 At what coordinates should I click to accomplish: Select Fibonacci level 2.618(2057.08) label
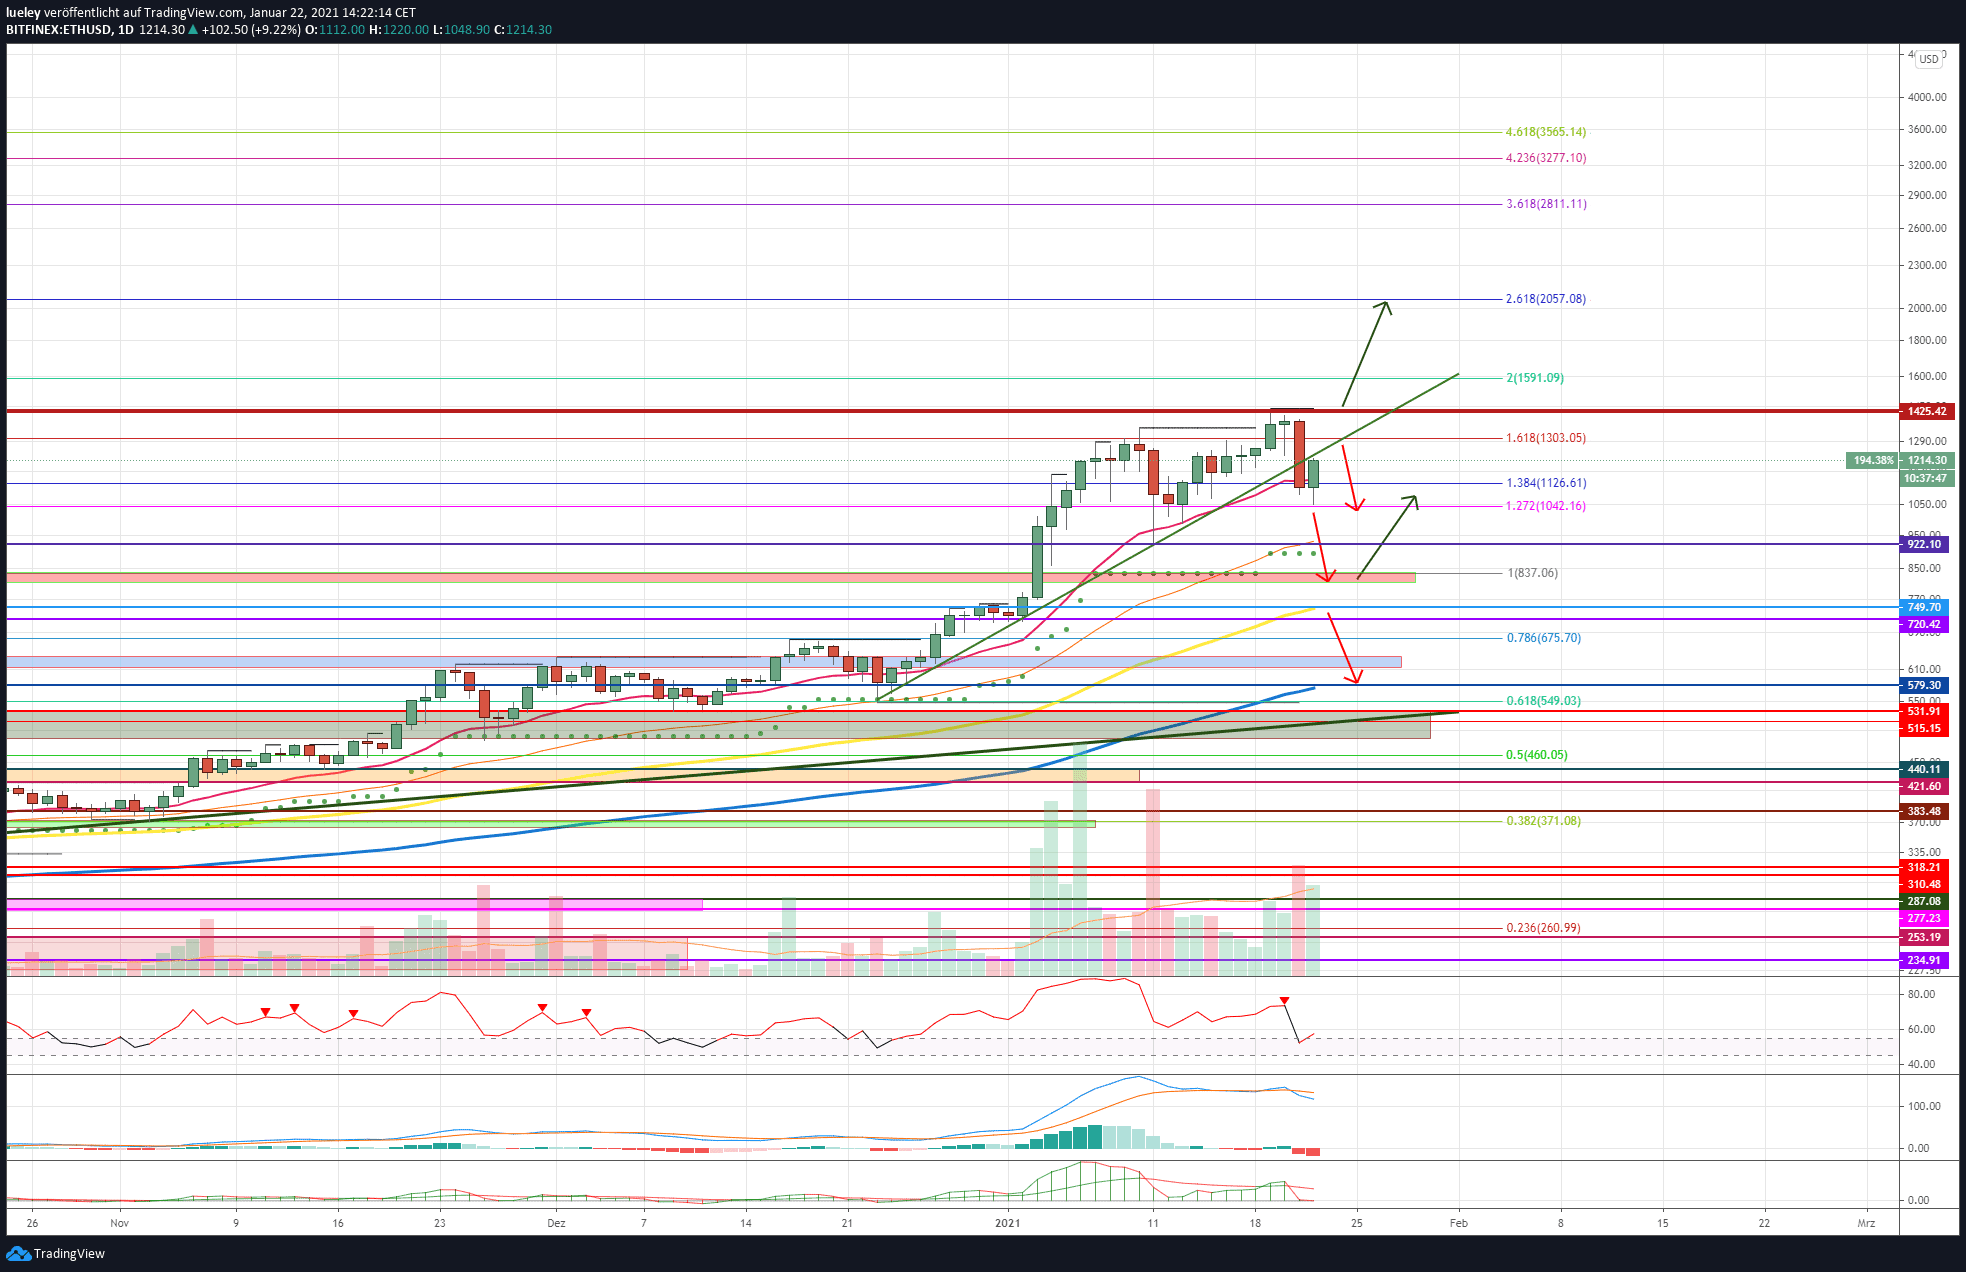[1546, 299]
